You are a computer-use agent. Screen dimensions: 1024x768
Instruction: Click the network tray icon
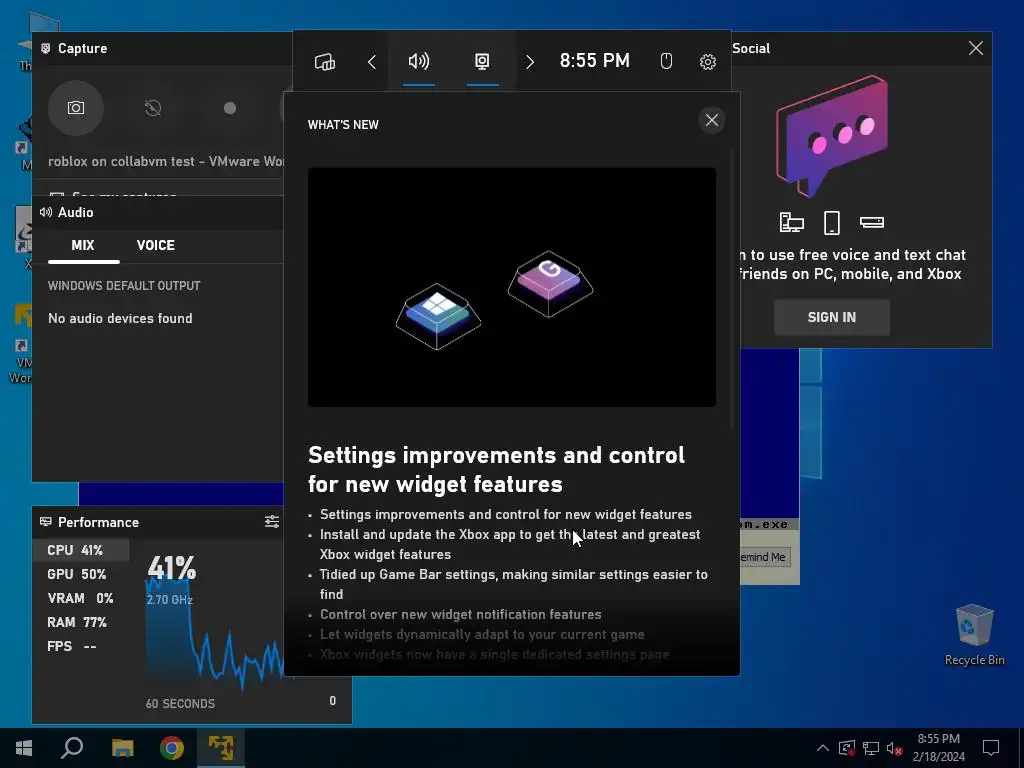[x=871, y=748]
